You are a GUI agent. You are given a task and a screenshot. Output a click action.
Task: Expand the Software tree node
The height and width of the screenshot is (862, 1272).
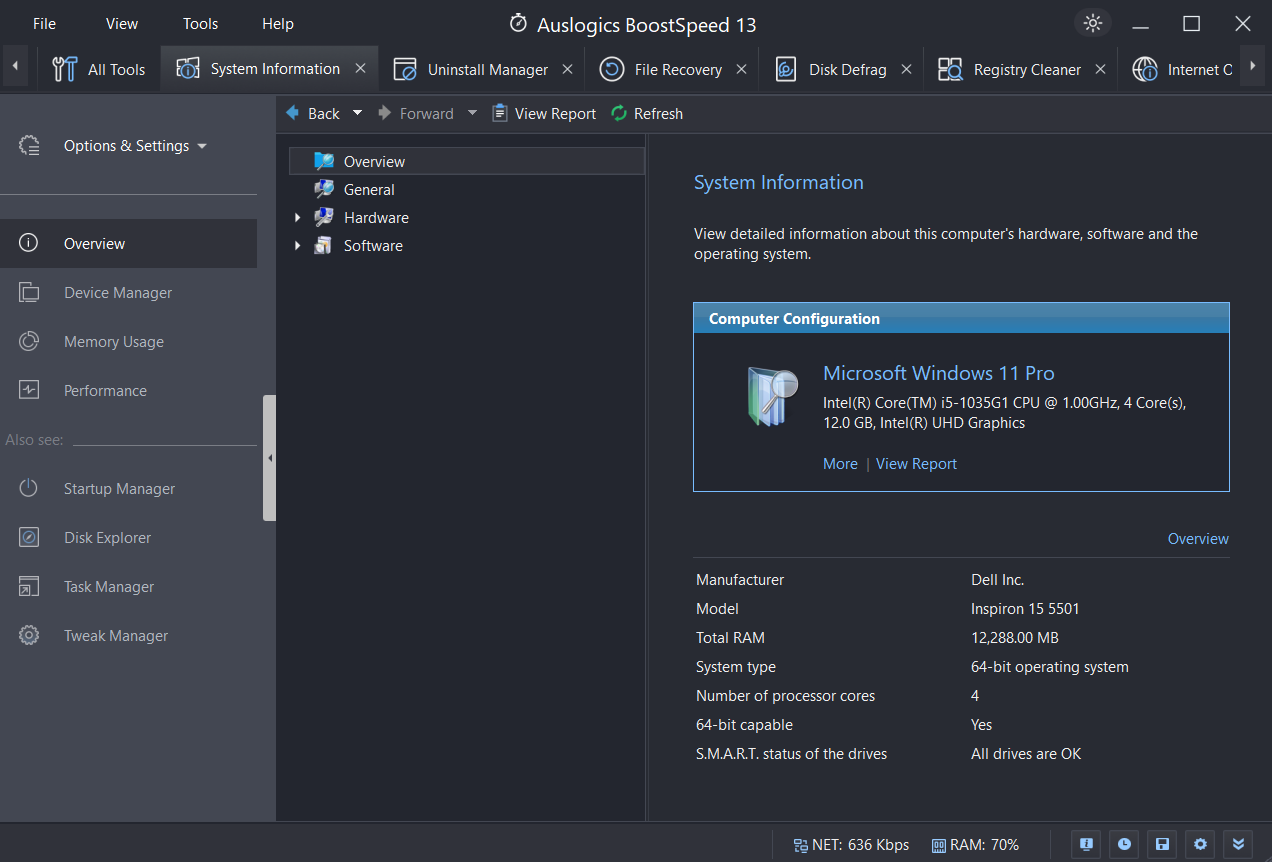point(297,245)
